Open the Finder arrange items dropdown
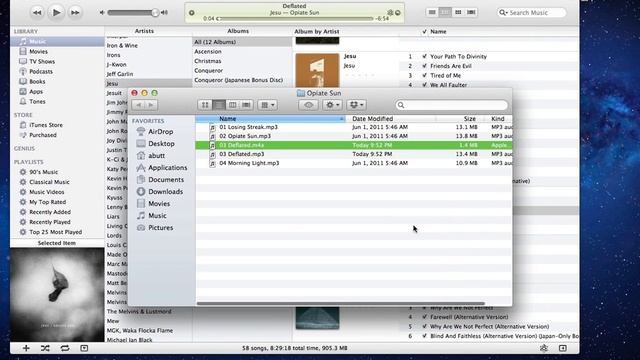640x360 pixels. (x=268, y=105)
